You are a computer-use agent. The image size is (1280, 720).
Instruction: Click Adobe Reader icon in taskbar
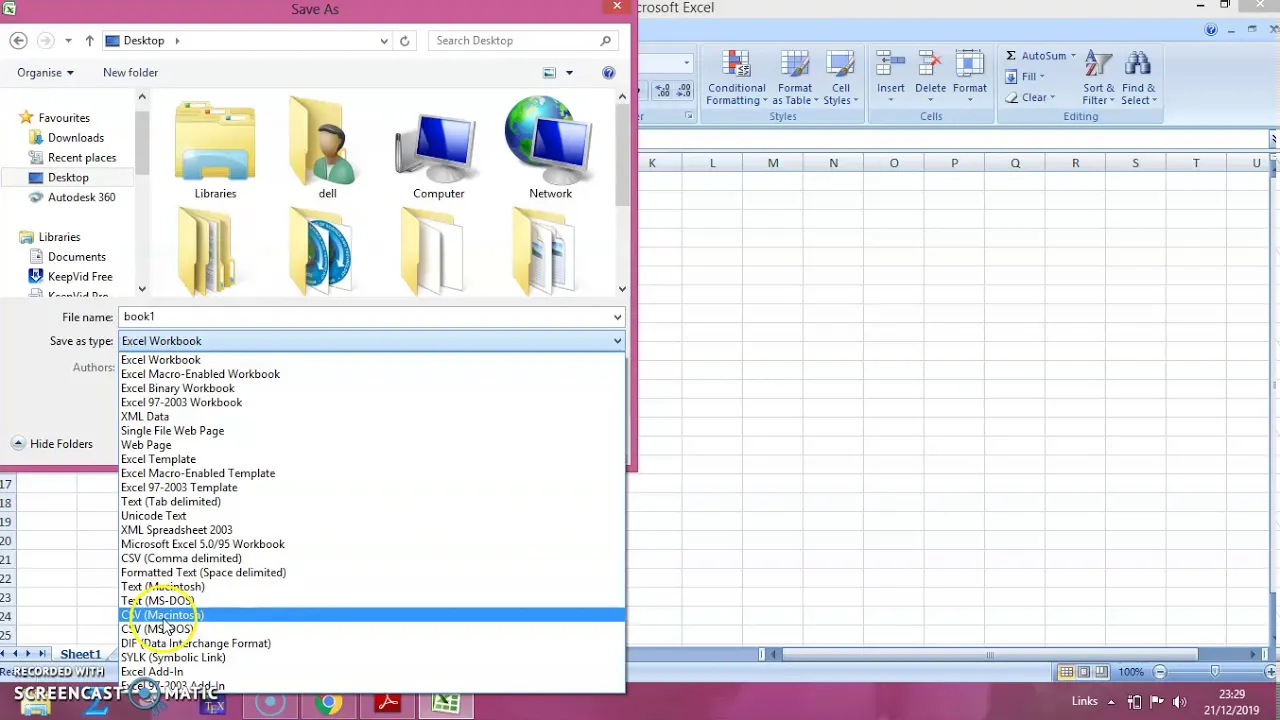[x=388, y=703]
